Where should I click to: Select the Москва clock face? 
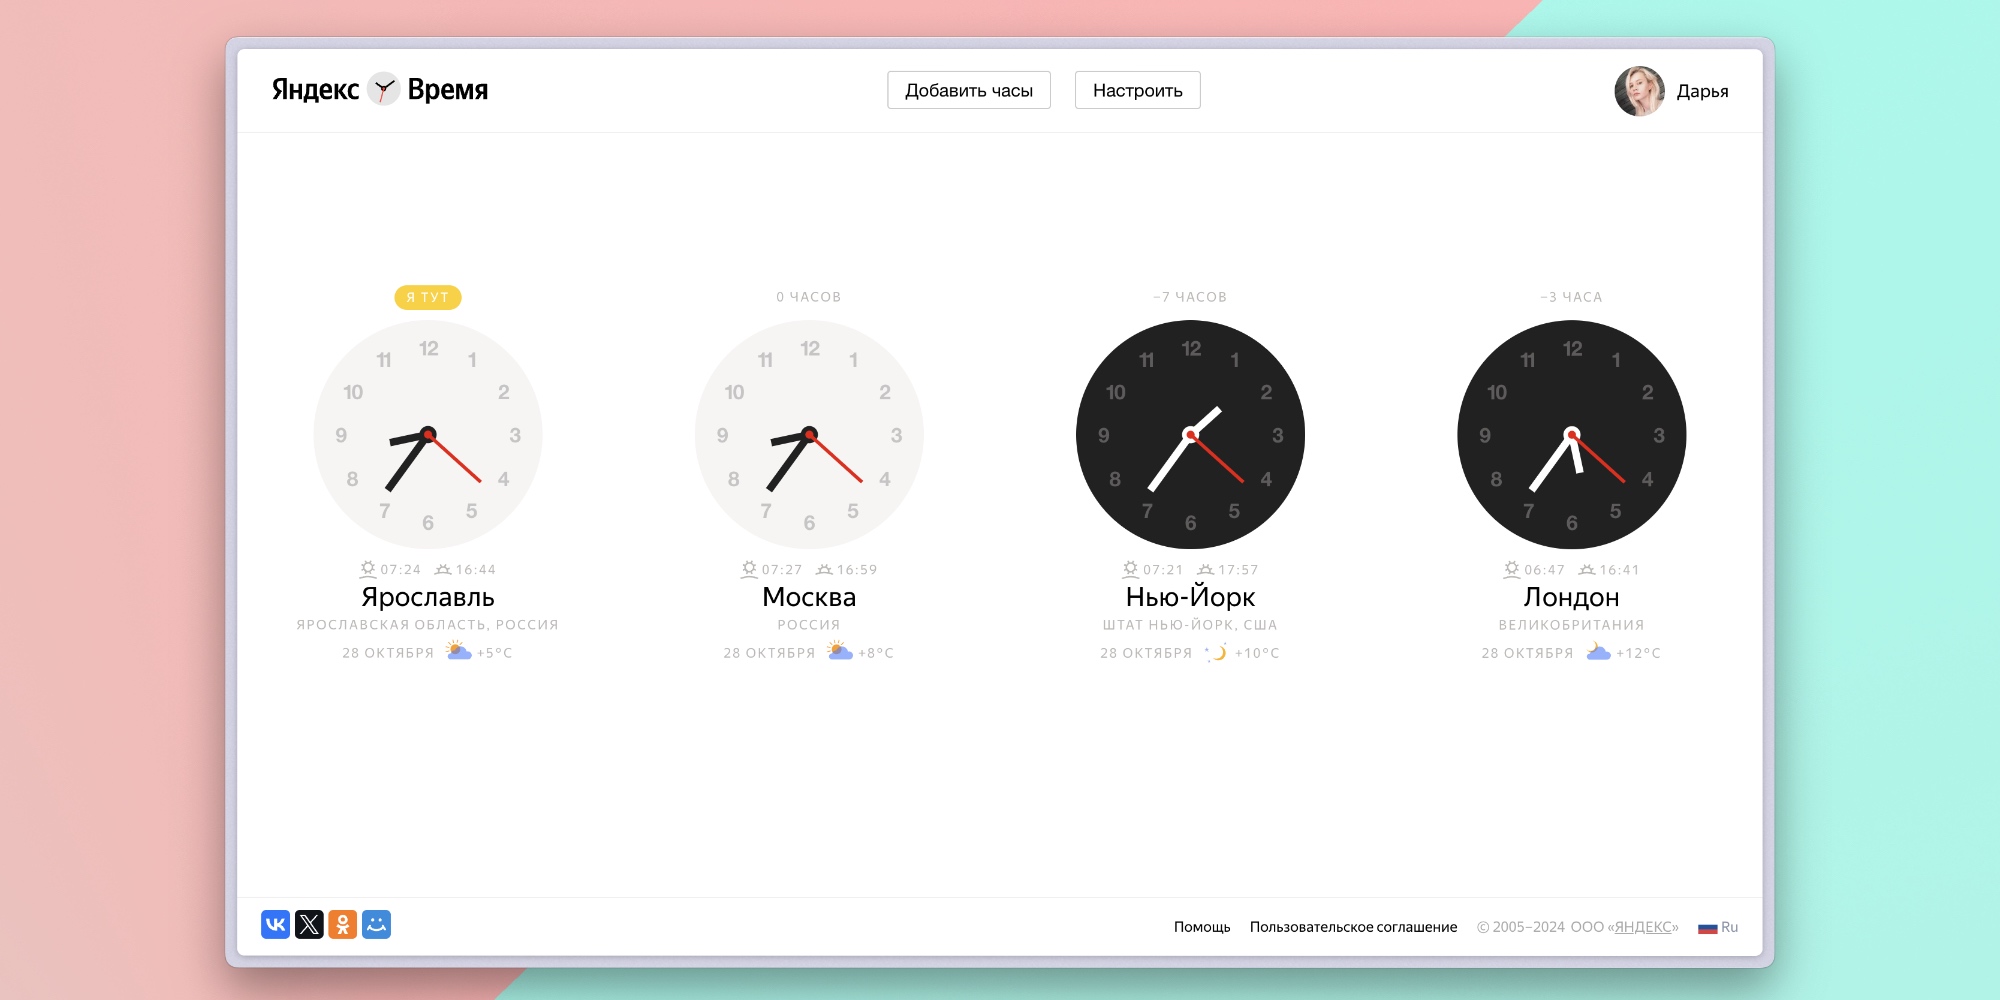pyautogui.click(x=809, y=435)
